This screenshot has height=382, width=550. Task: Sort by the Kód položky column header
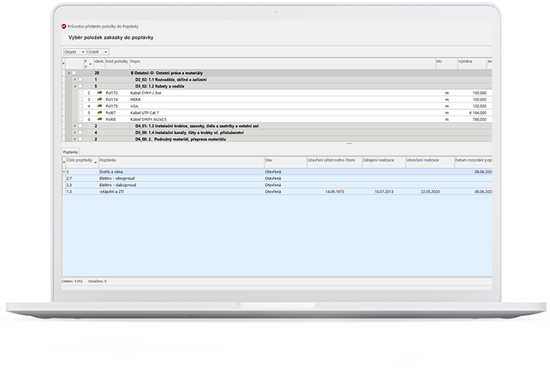(117, 63)
